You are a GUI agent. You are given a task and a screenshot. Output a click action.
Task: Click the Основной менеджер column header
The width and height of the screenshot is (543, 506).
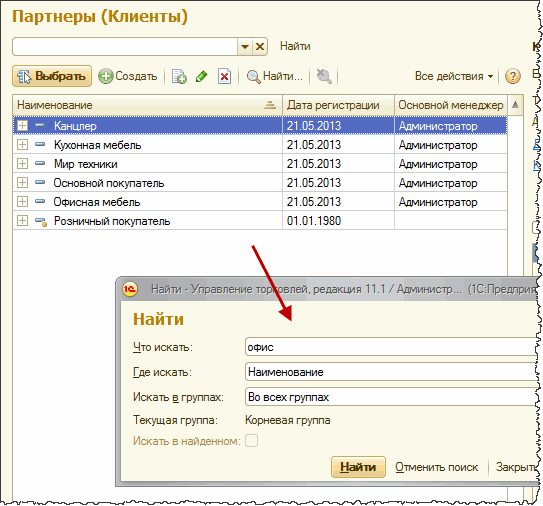[451, 105]
